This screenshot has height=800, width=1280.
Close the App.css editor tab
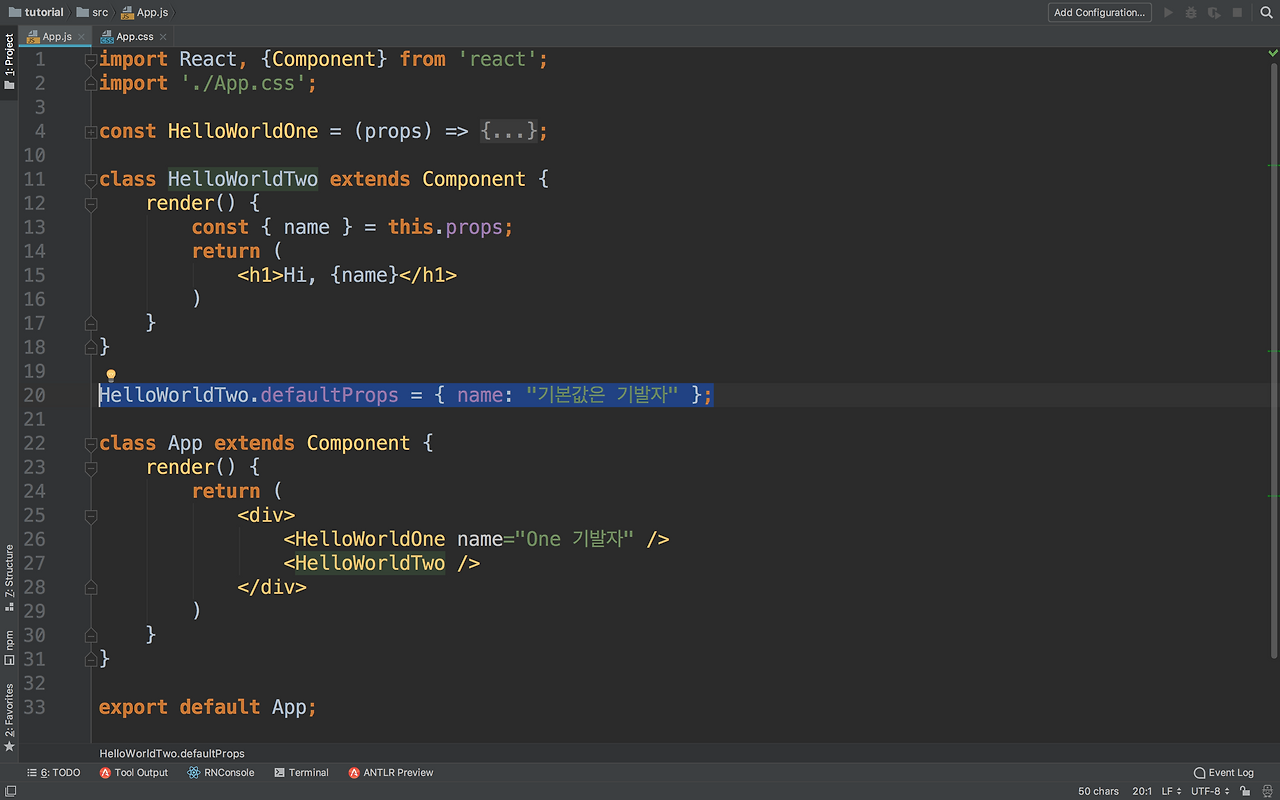[163, 37]
